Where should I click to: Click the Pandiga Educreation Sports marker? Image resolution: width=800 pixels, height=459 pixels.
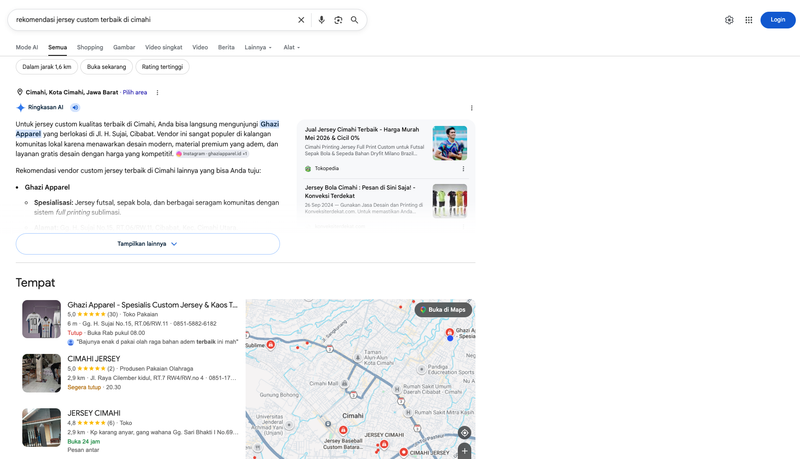(421, 369)
